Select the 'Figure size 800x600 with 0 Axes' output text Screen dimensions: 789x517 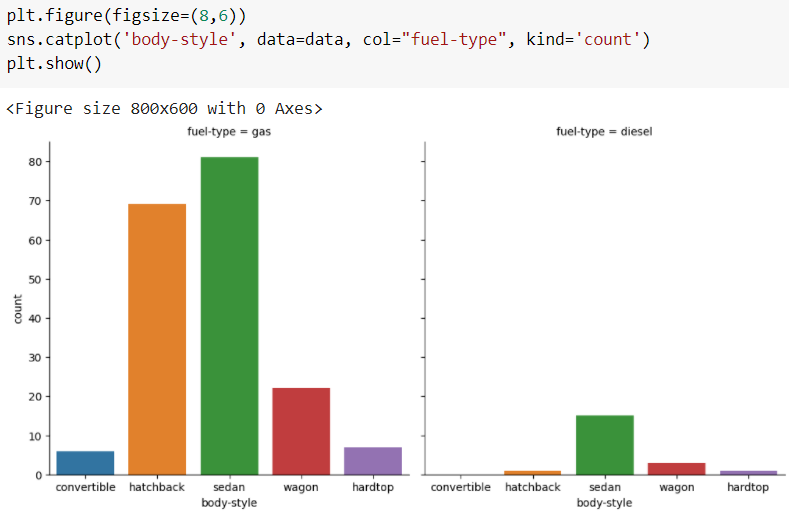click(x=164, y=108)
